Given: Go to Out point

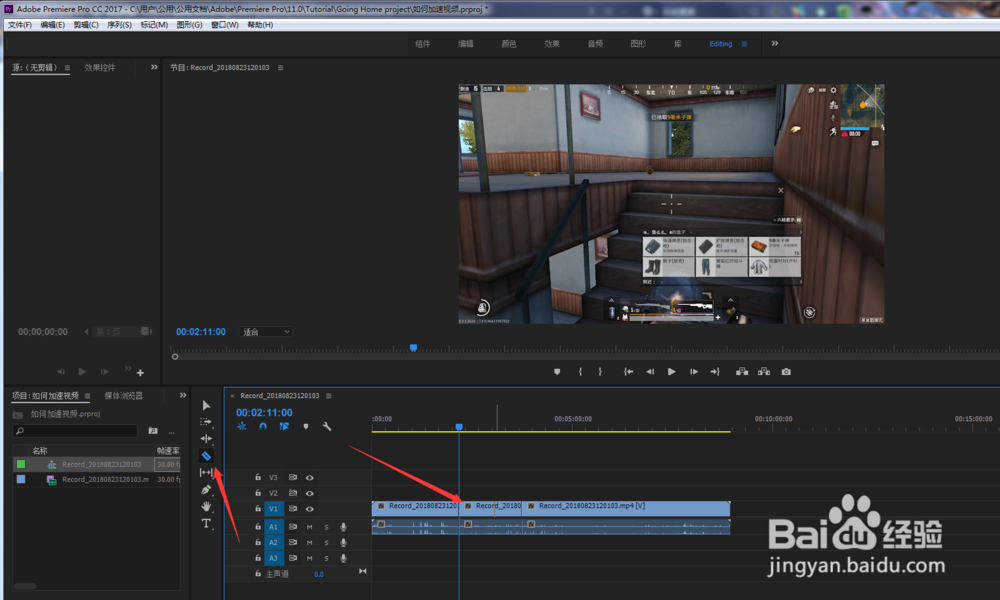Looking at the screenshot, I should coord(715,372).
